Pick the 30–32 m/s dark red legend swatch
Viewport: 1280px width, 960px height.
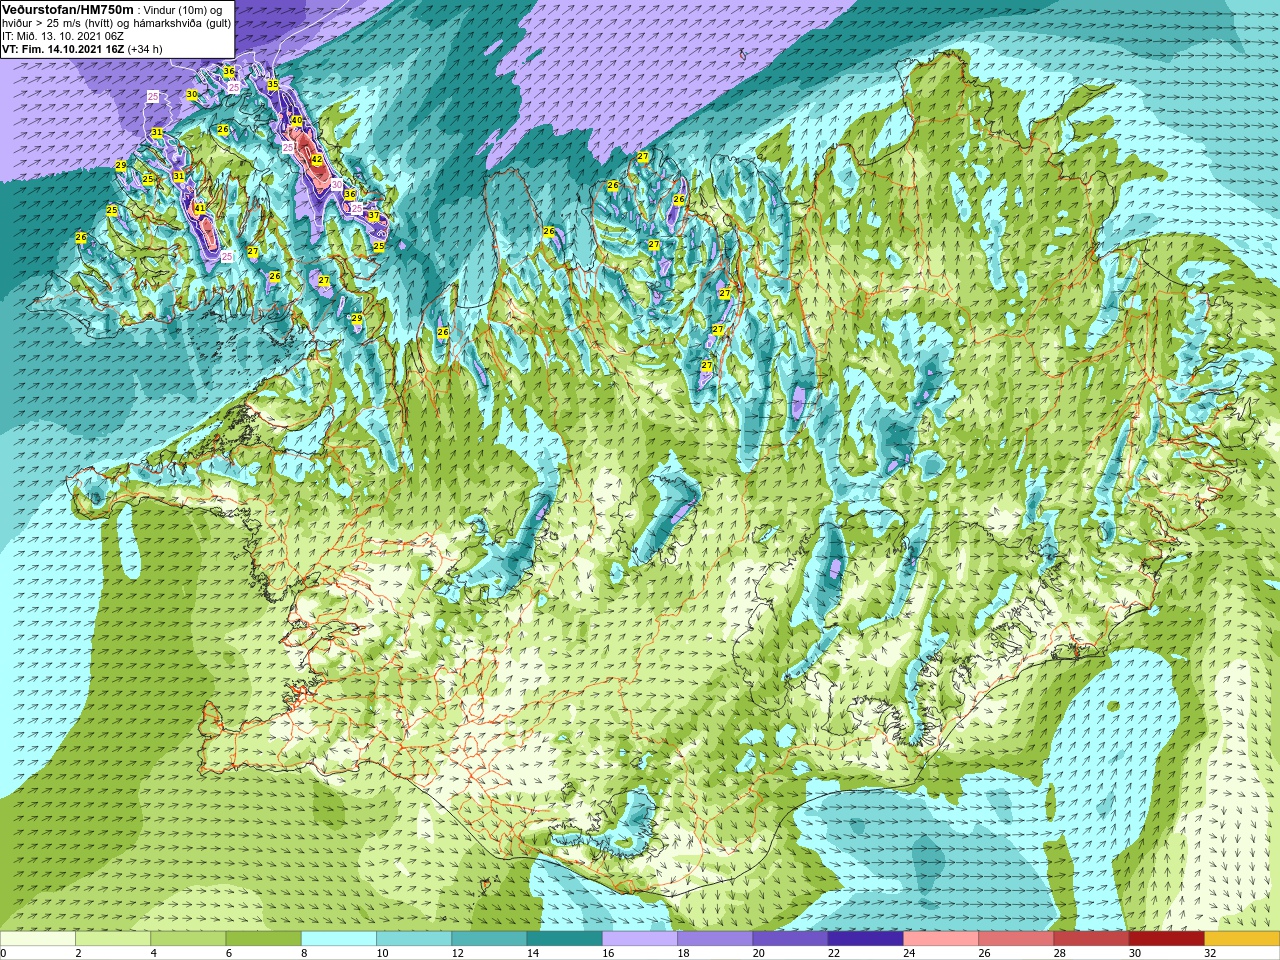1167,939
